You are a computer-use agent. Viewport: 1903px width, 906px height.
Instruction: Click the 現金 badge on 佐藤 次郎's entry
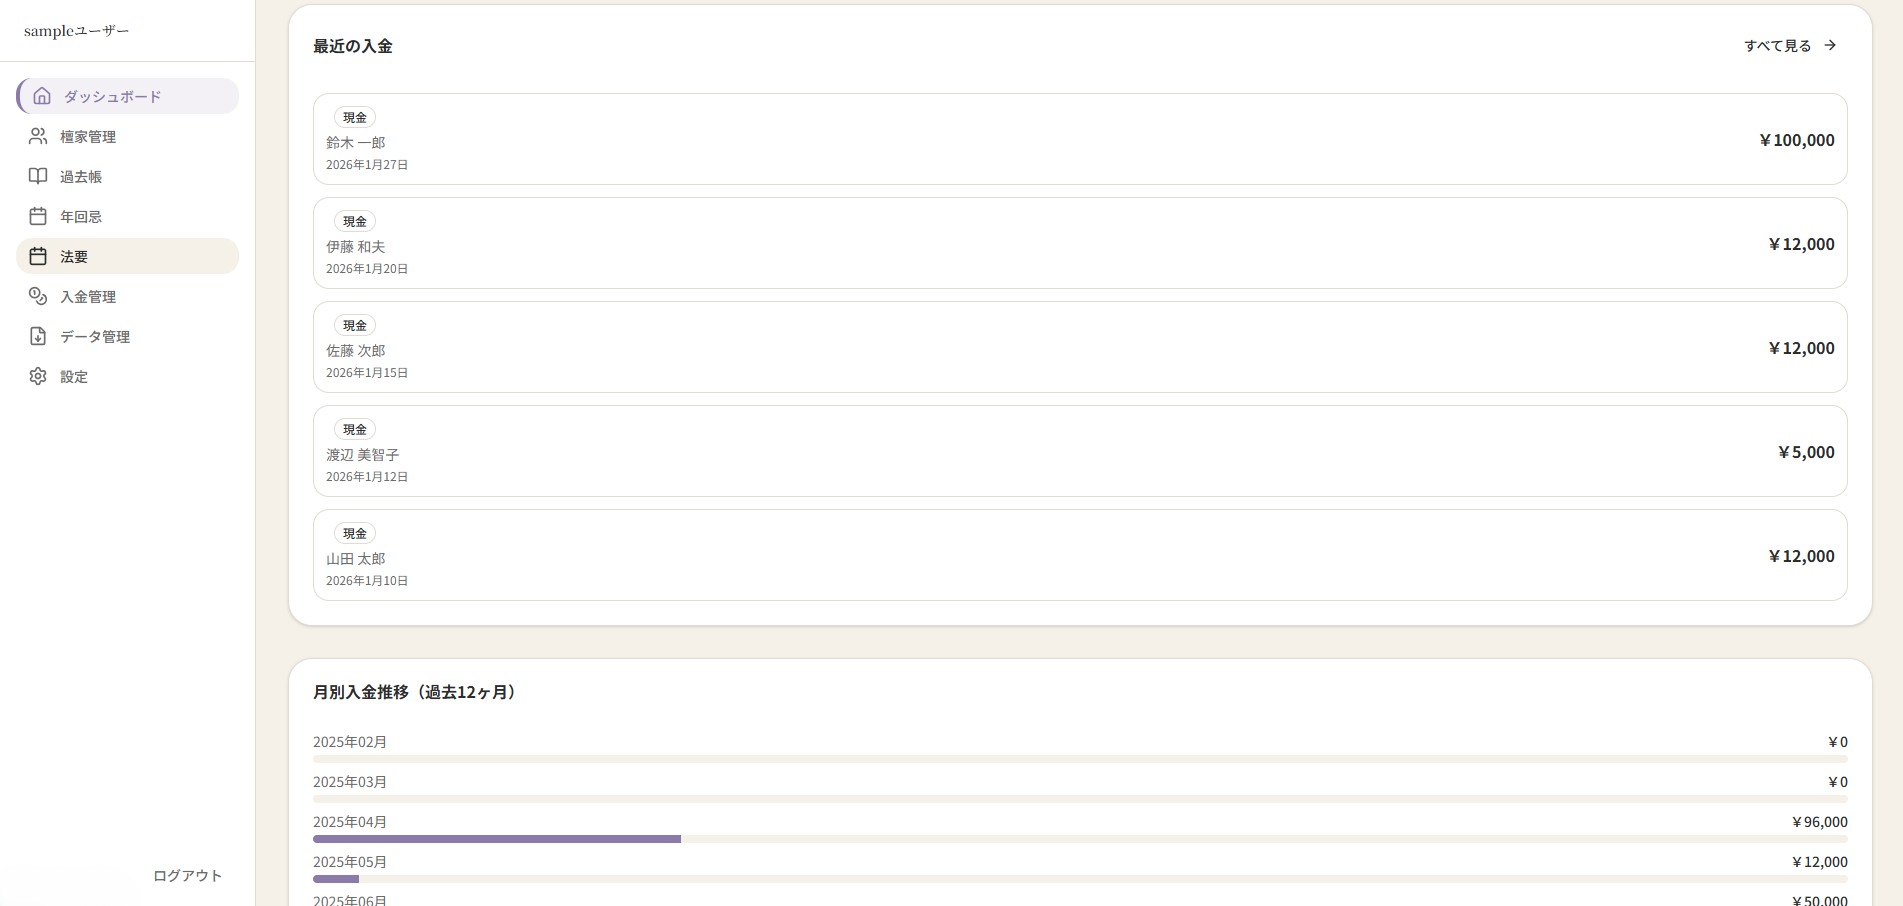(355, 326)
